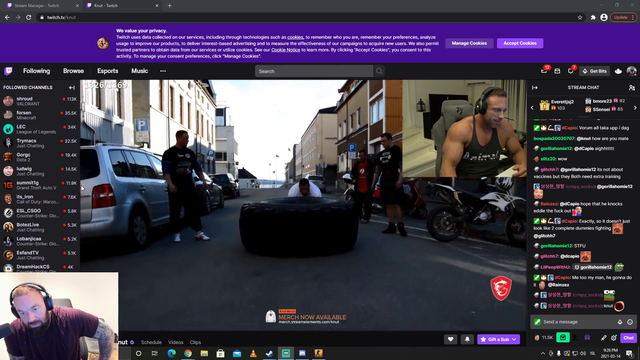Screen dimensions: 640x360
Task: Show previous gift leaderboard entries
Action: (x=532, y=108)
